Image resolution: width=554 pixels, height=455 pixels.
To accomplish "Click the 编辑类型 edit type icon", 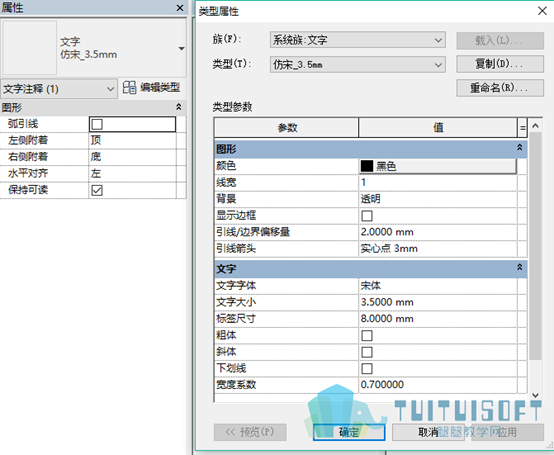I will [129, 87].
